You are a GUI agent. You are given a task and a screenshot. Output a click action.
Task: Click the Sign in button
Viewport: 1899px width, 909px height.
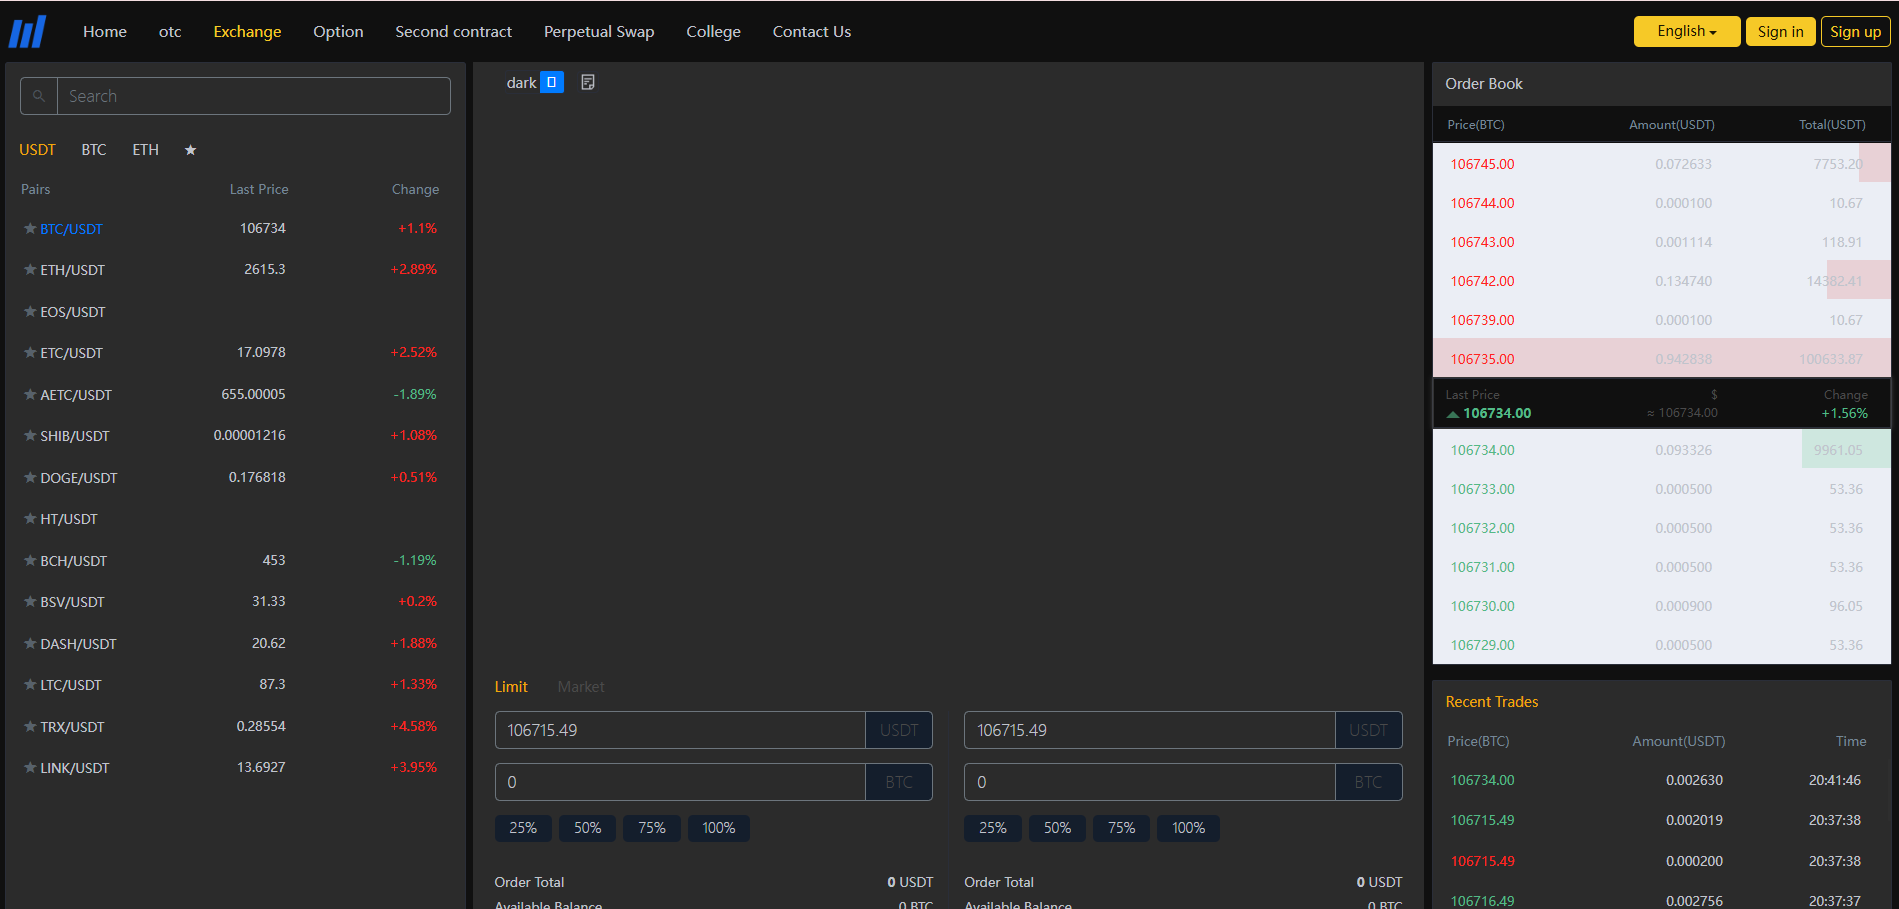(1781, 31)
